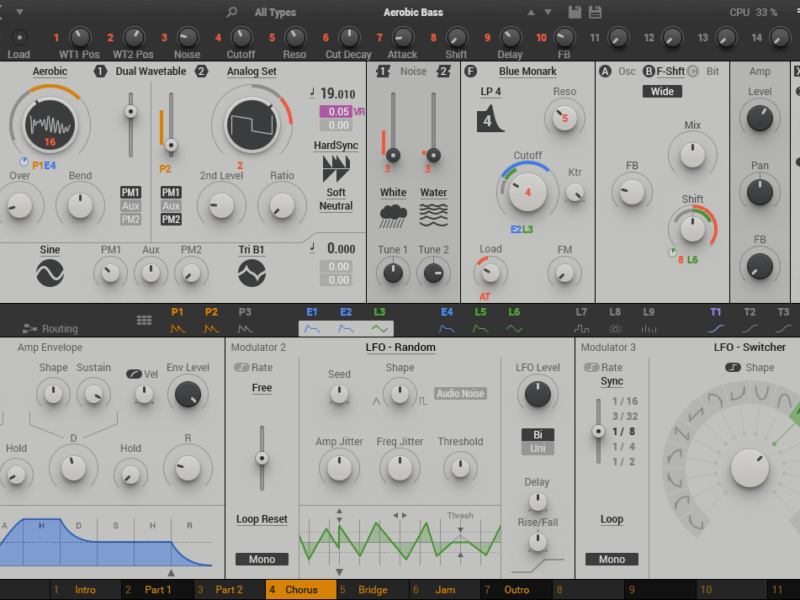Toggle the filter F power button
The width and height of the screenshot is (800, 600).
tap(470, 72)
